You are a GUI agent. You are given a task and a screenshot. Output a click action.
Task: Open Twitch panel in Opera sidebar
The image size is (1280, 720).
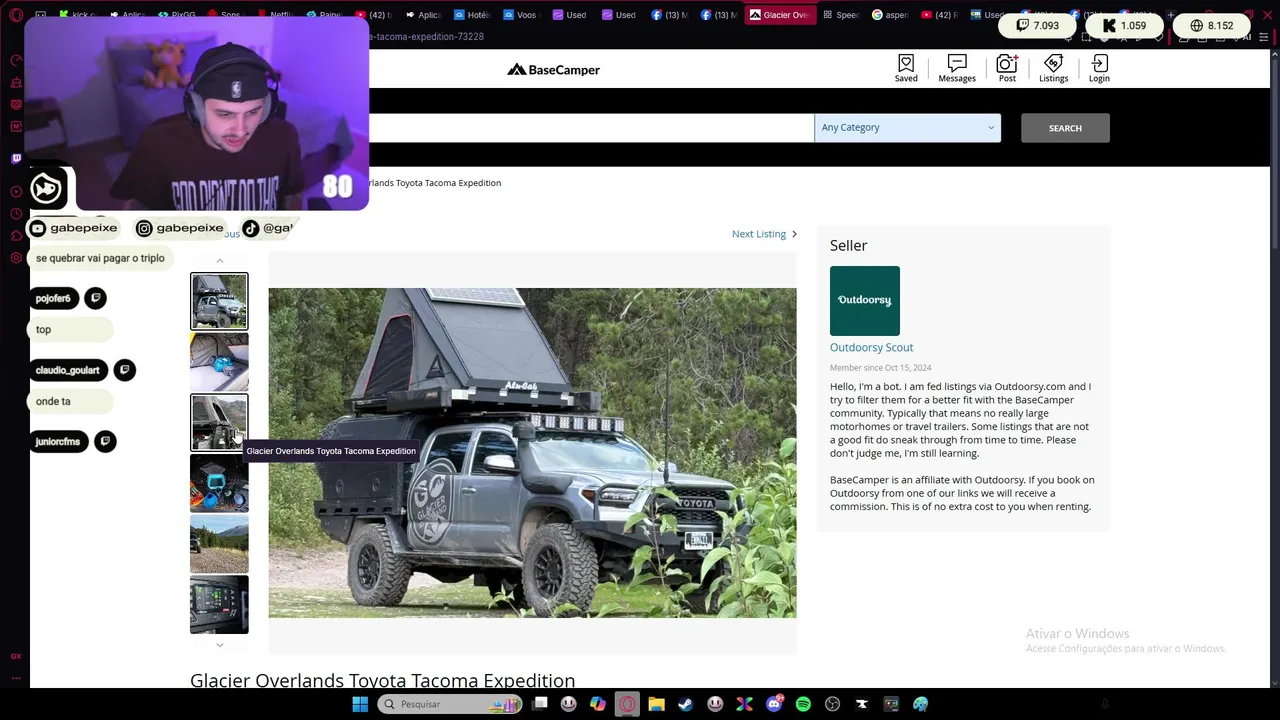point(16,158)
